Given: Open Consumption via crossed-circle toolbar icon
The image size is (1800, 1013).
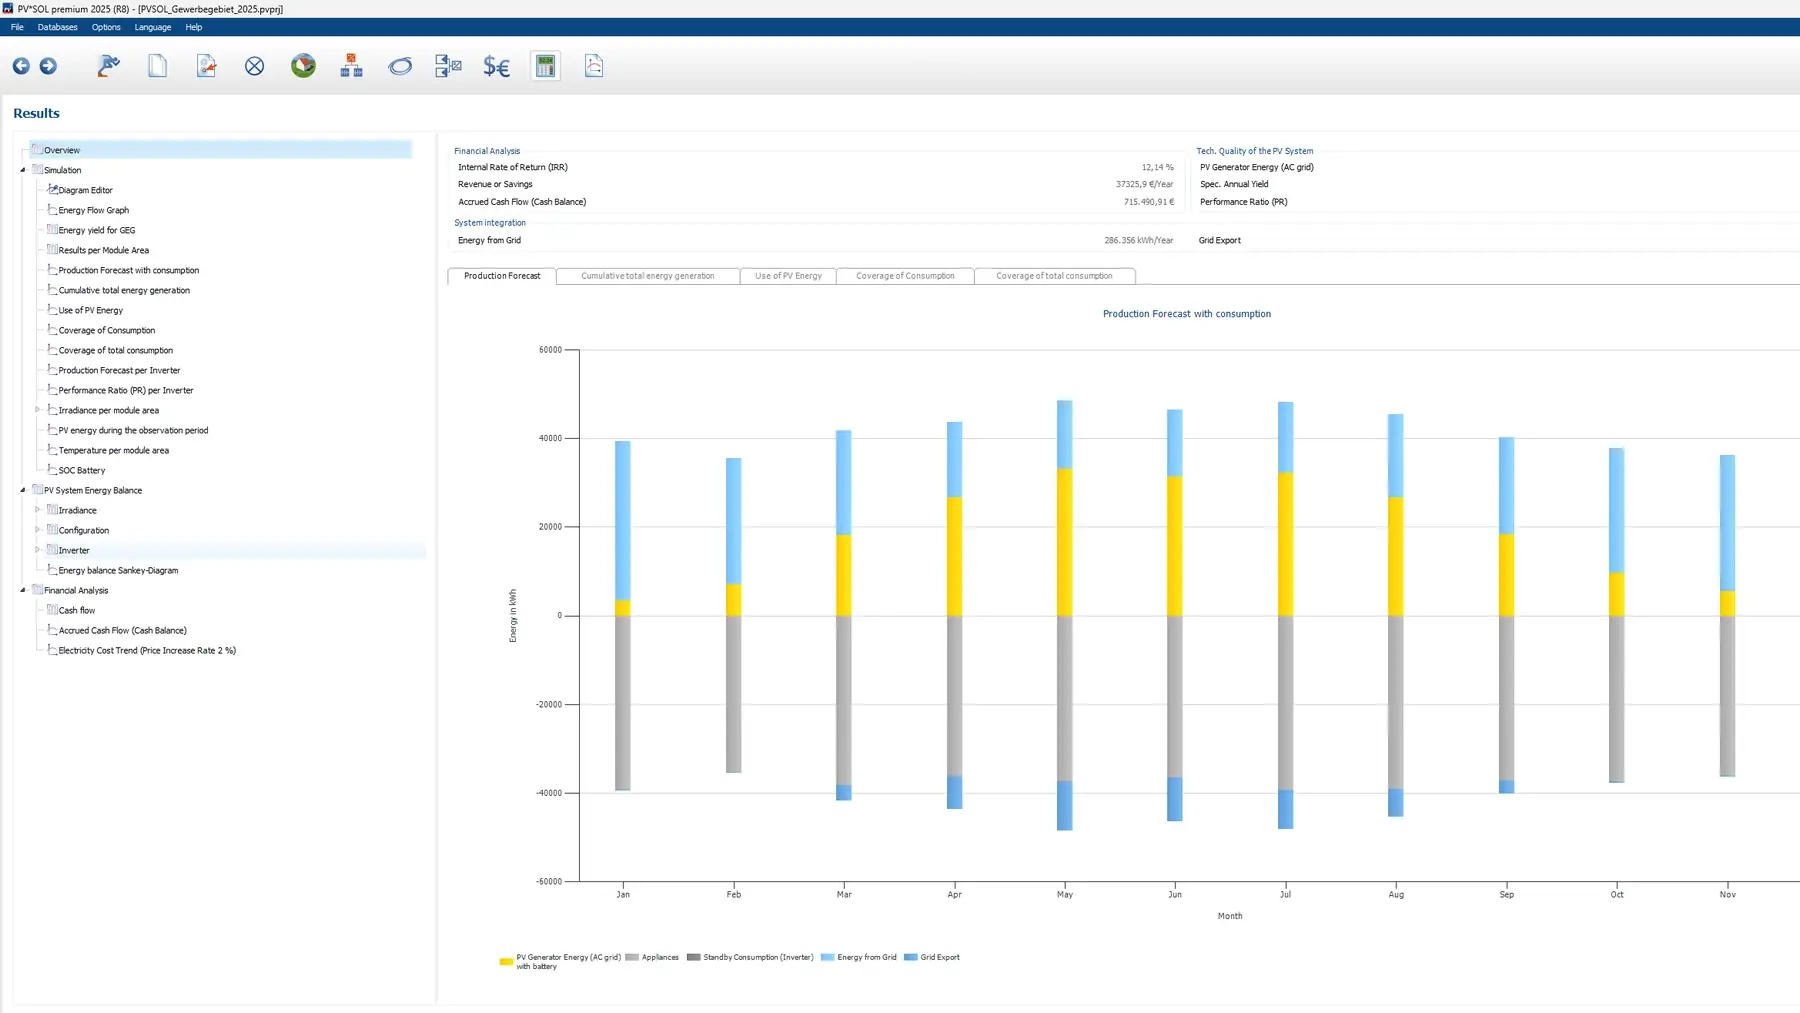Looking at the screenshot, I should pos(255,66).
